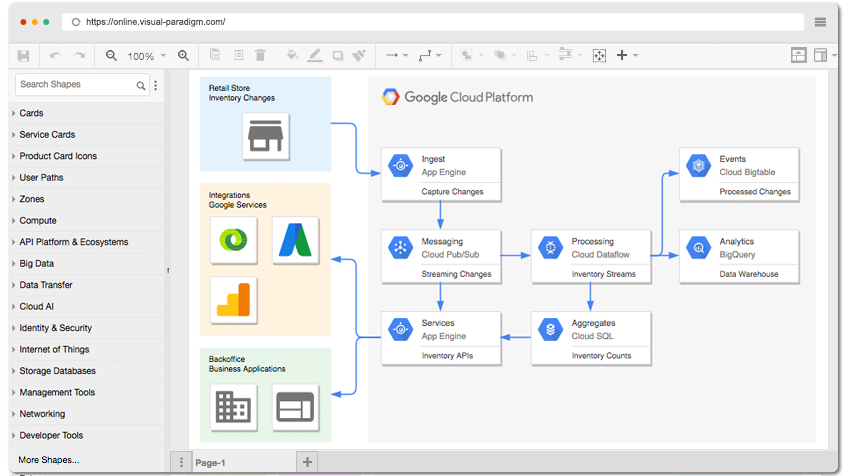The width and height of the screenshot is (848, 476).
Task: Select the Messaging Cloud Pub/Sub card
Action: click(x=441, y=257)
